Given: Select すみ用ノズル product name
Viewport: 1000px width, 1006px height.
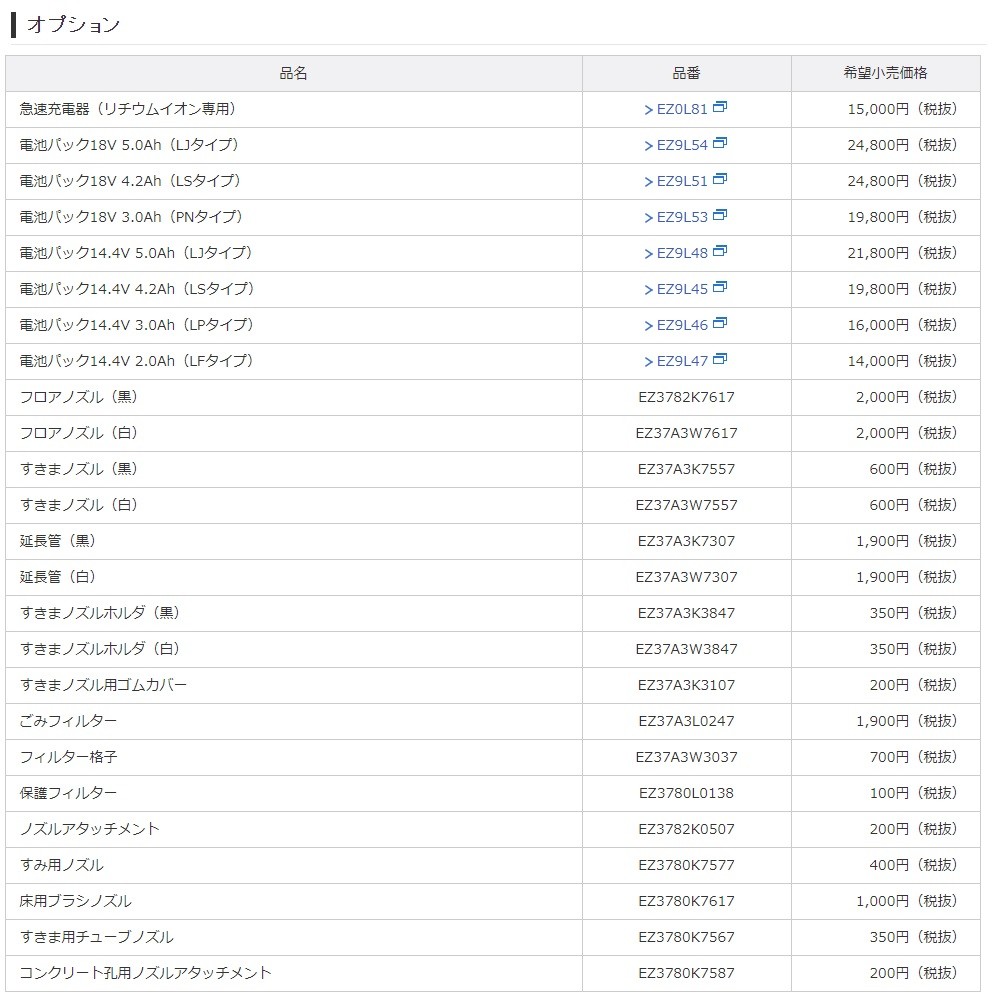Looking at the screenshot, I should pyautogui.click(x=61, y=864).
